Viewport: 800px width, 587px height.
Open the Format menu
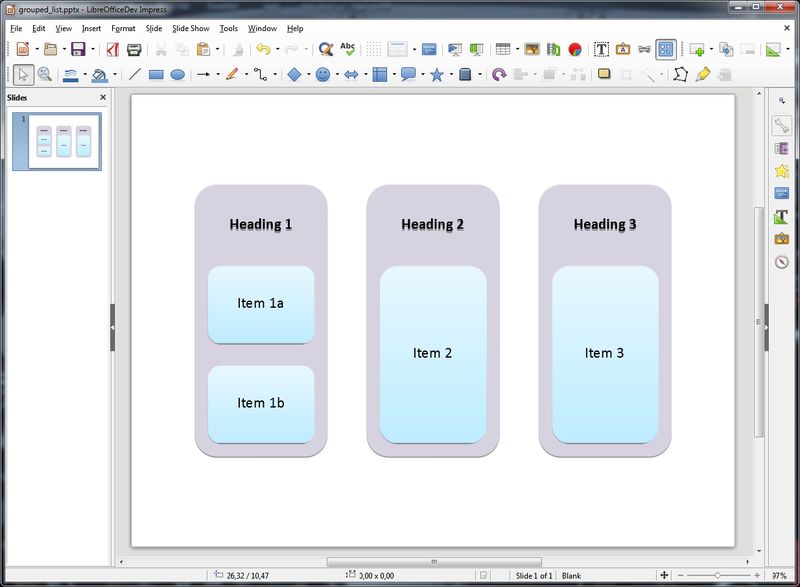point(123,29)
